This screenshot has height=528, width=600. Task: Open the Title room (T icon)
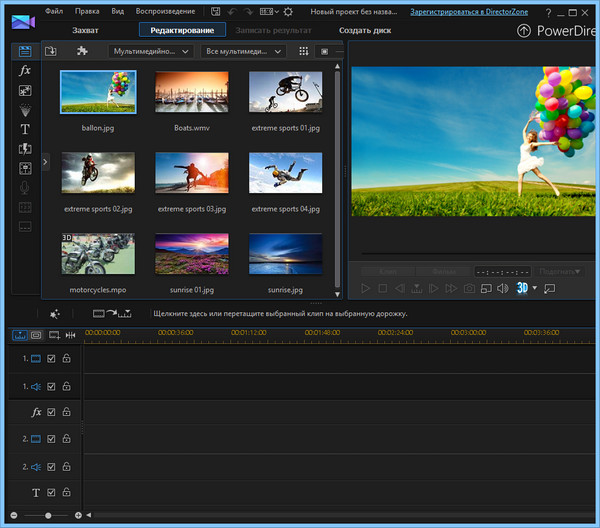[25, 128]
